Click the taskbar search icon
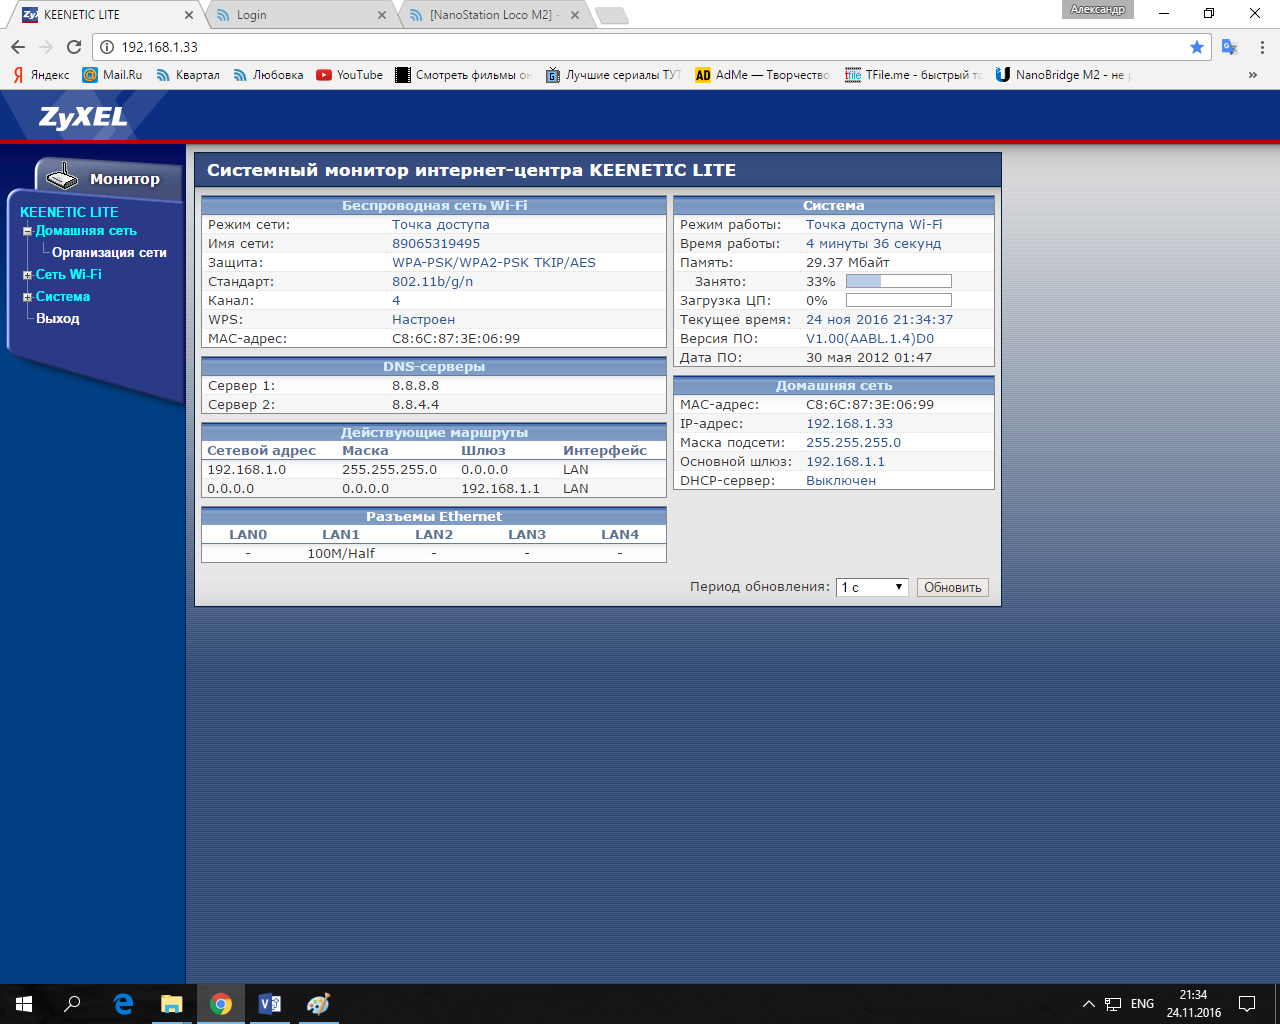 click(x=72, y=1004)
